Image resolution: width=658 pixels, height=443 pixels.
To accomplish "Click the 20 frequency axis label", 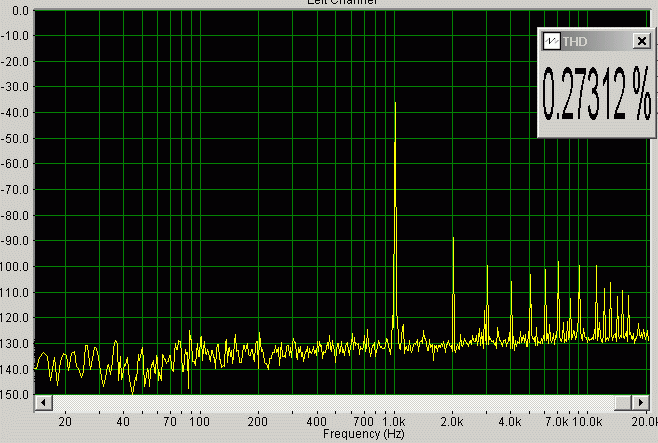I will pyautogui.click(x=65, y=422).
